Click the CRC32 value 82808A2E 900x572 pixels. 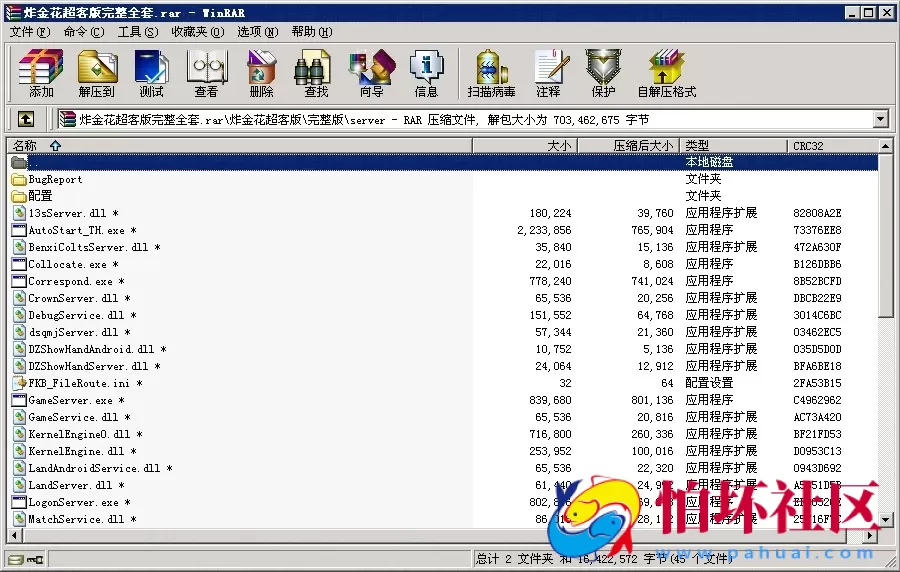(x=817, y=213)
